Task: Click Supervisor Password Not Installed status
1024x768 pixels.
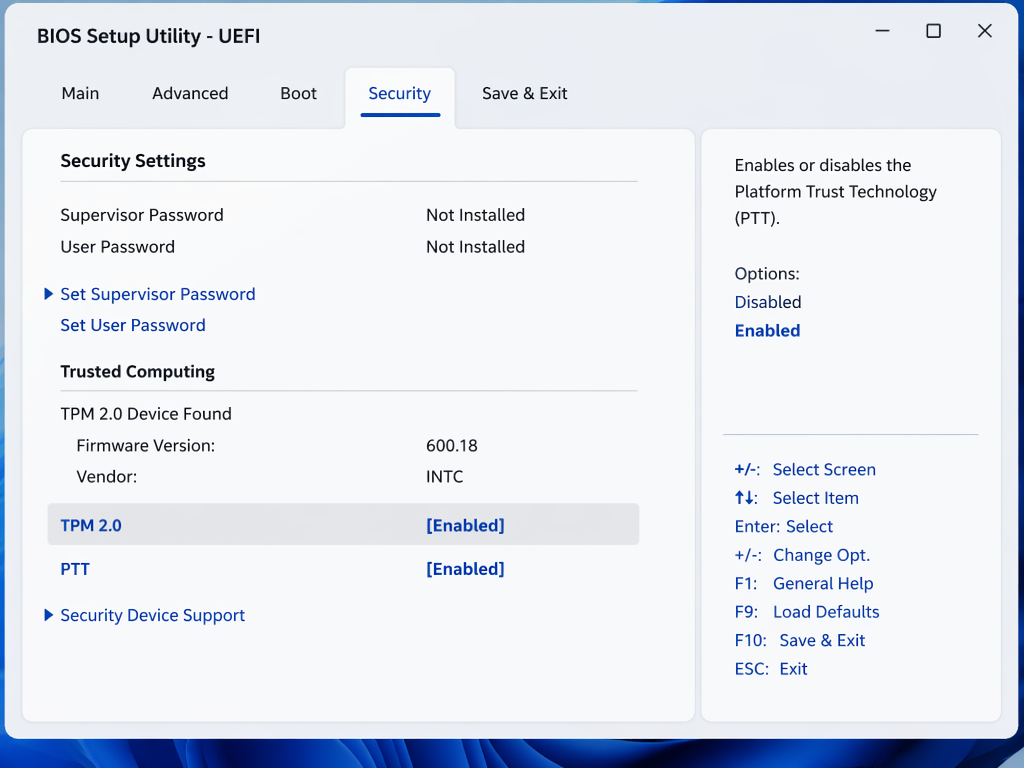Action: [x=475, y=215]
